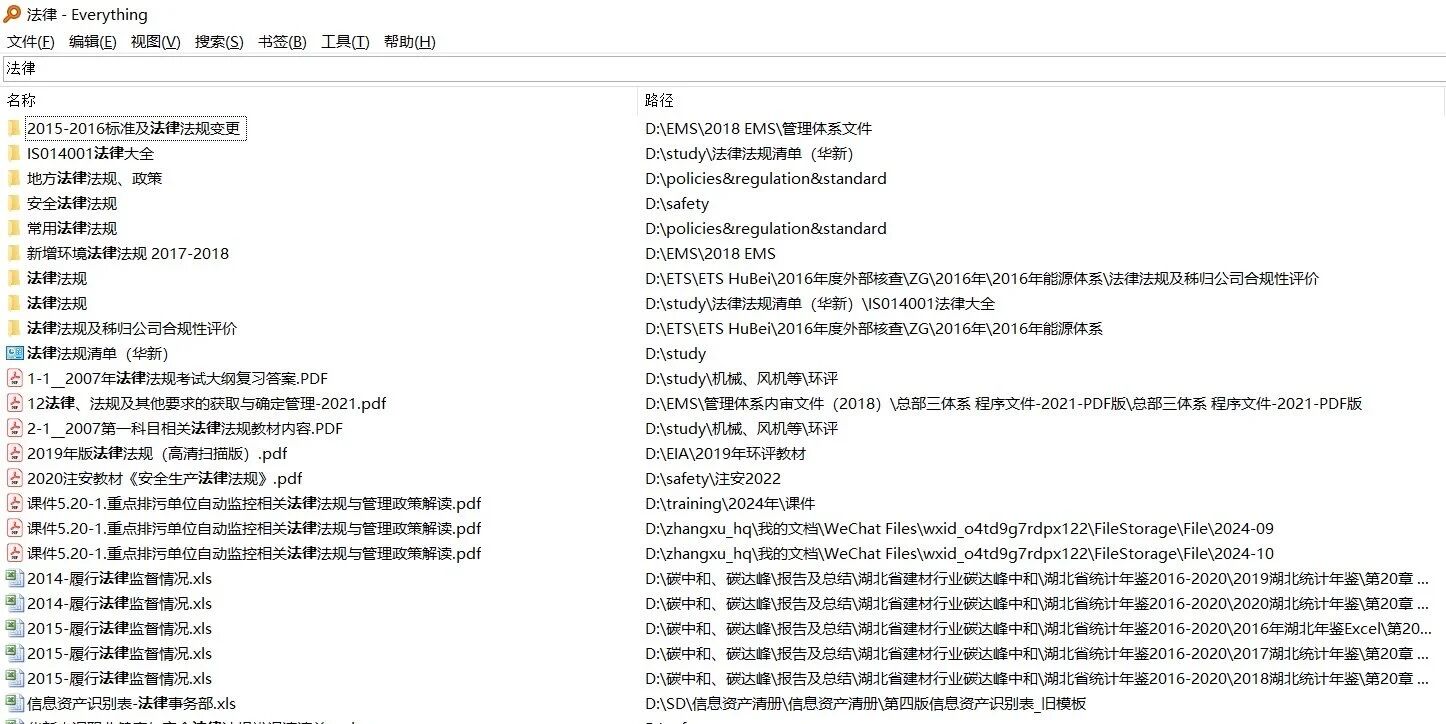The image size is (1446, 724).
Task: Open the 搜索(S) menu
Action: [x=218, y=42]
